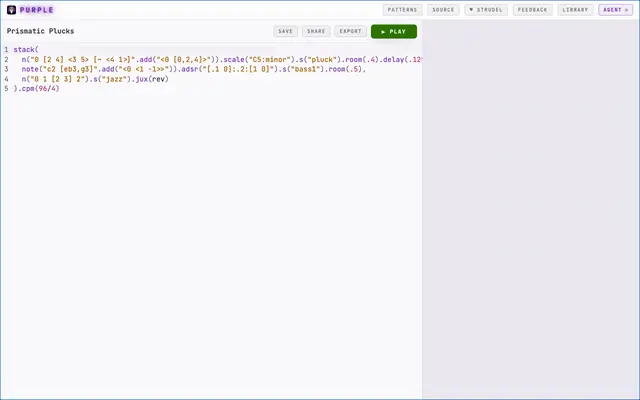Share the current pattern
Viewport: 640px width, 400px height.
point(316,31)
